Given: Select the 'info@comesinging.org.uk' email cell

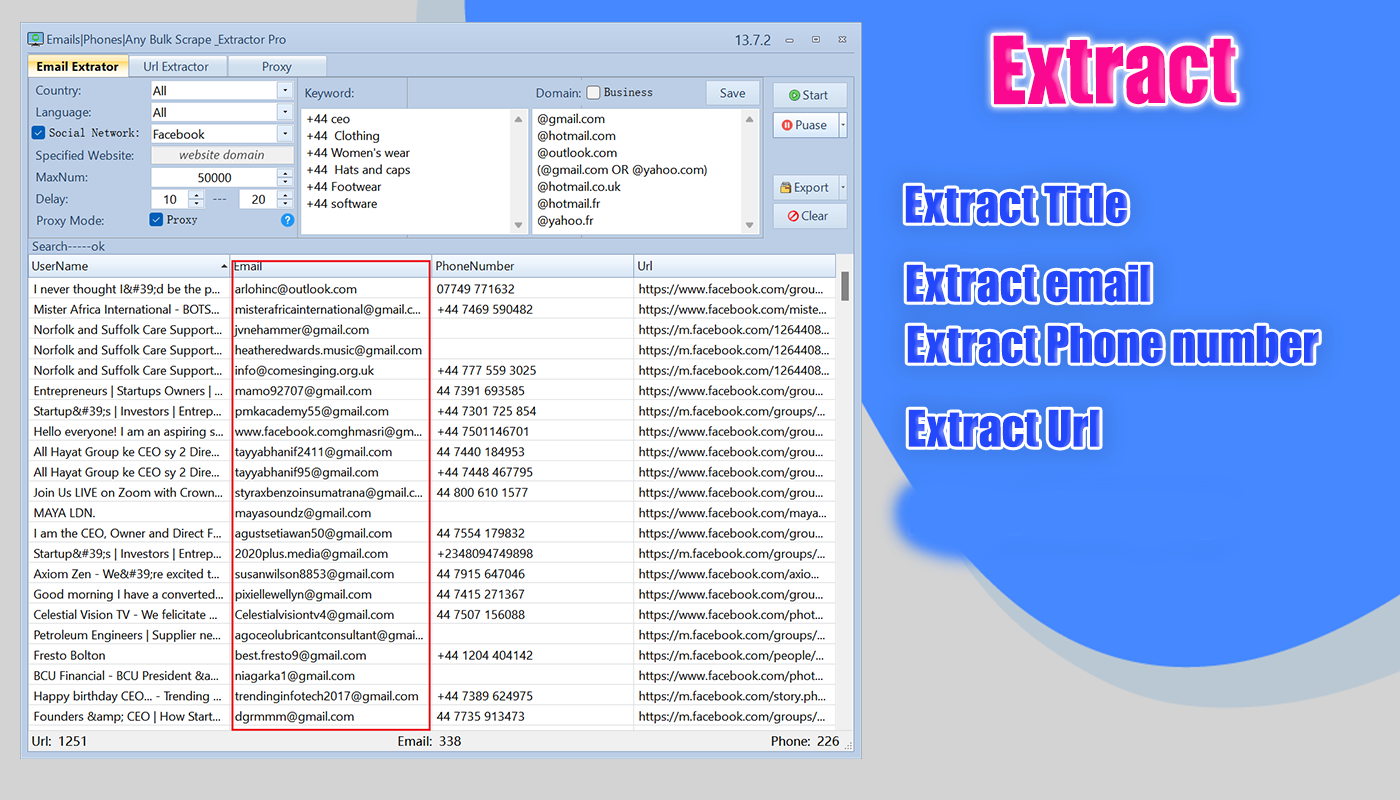Looking at the screenshot, I should point(332,370).
